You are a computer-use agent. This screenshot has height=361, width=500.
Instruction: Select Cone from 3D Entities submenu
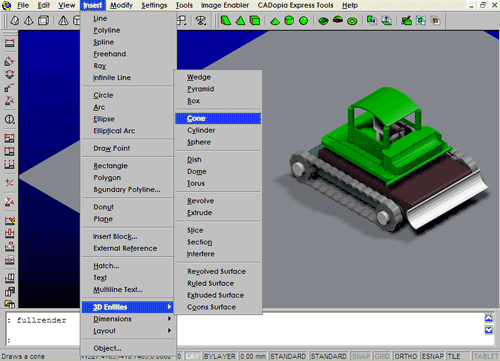point(218,119)
